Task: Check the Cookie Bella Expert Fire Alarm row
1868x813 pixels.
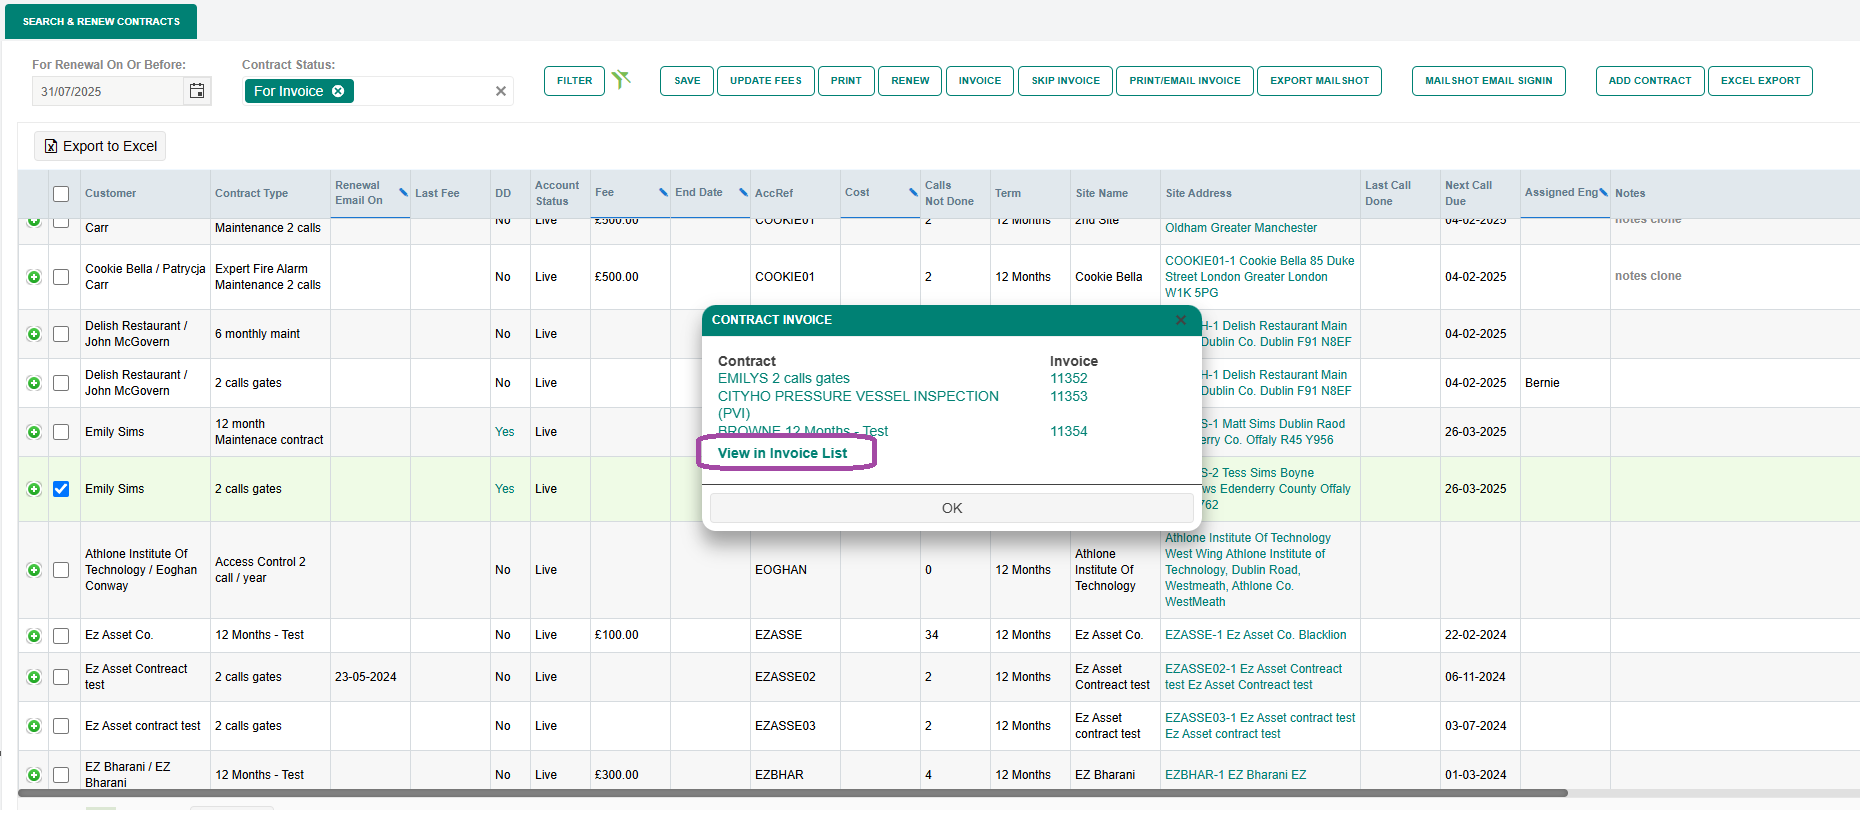Action: (61, 277)
